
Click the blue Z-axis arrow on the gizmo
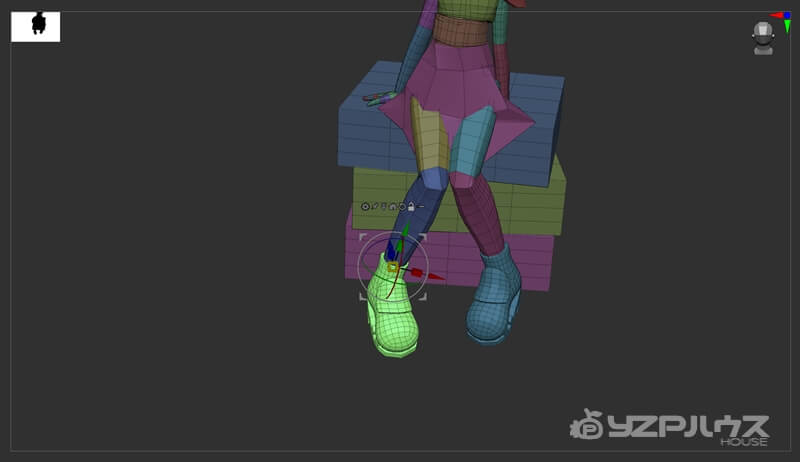coord(391,250)
